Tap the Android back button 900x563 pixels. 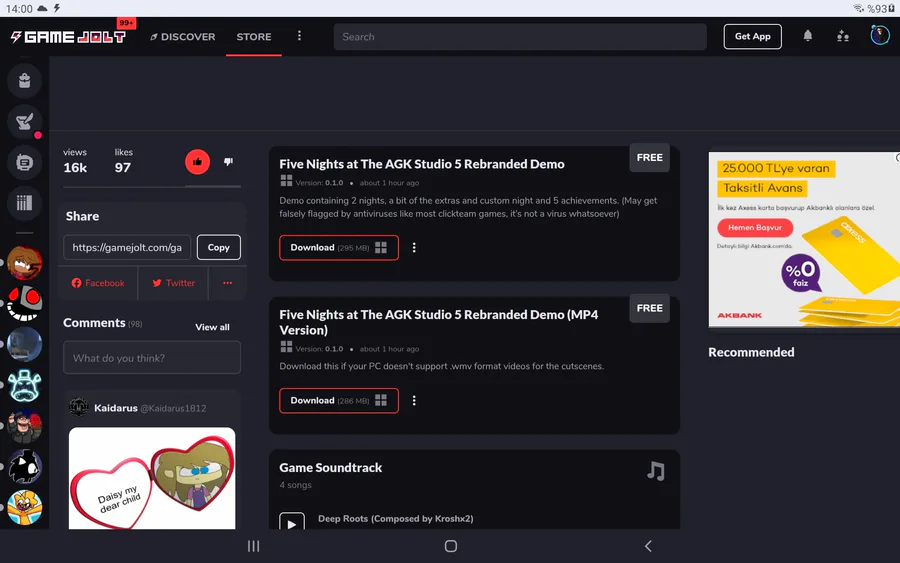(648, 546)
